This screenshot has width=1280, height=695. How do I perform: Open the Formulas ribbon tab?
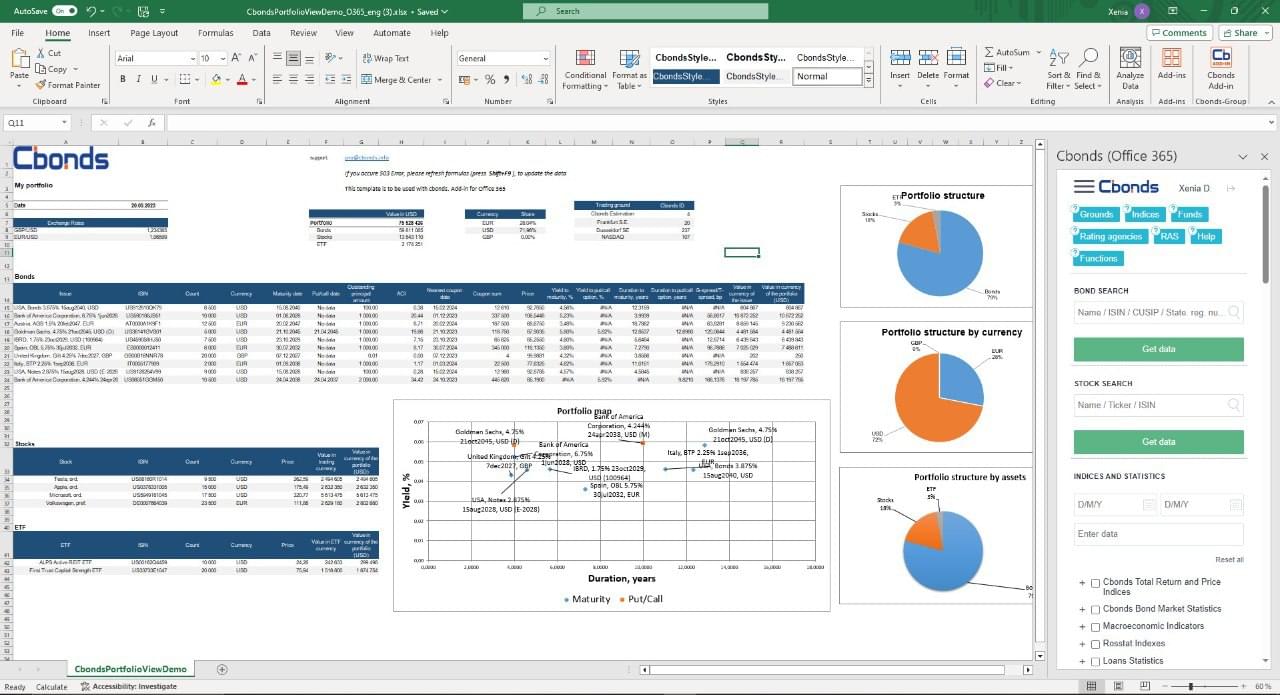tap(215, 33)
